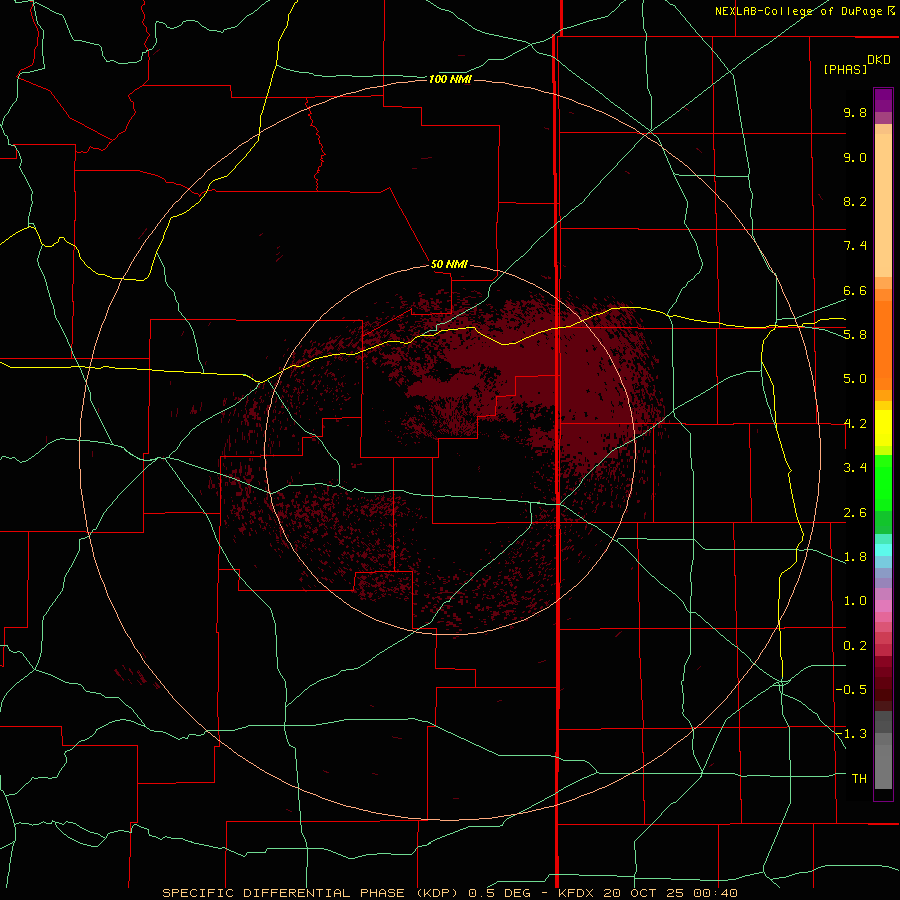Viewport: 900px width, 900px height.
Task: Click the -0.5 legend scale value
Action: (851, 690)
